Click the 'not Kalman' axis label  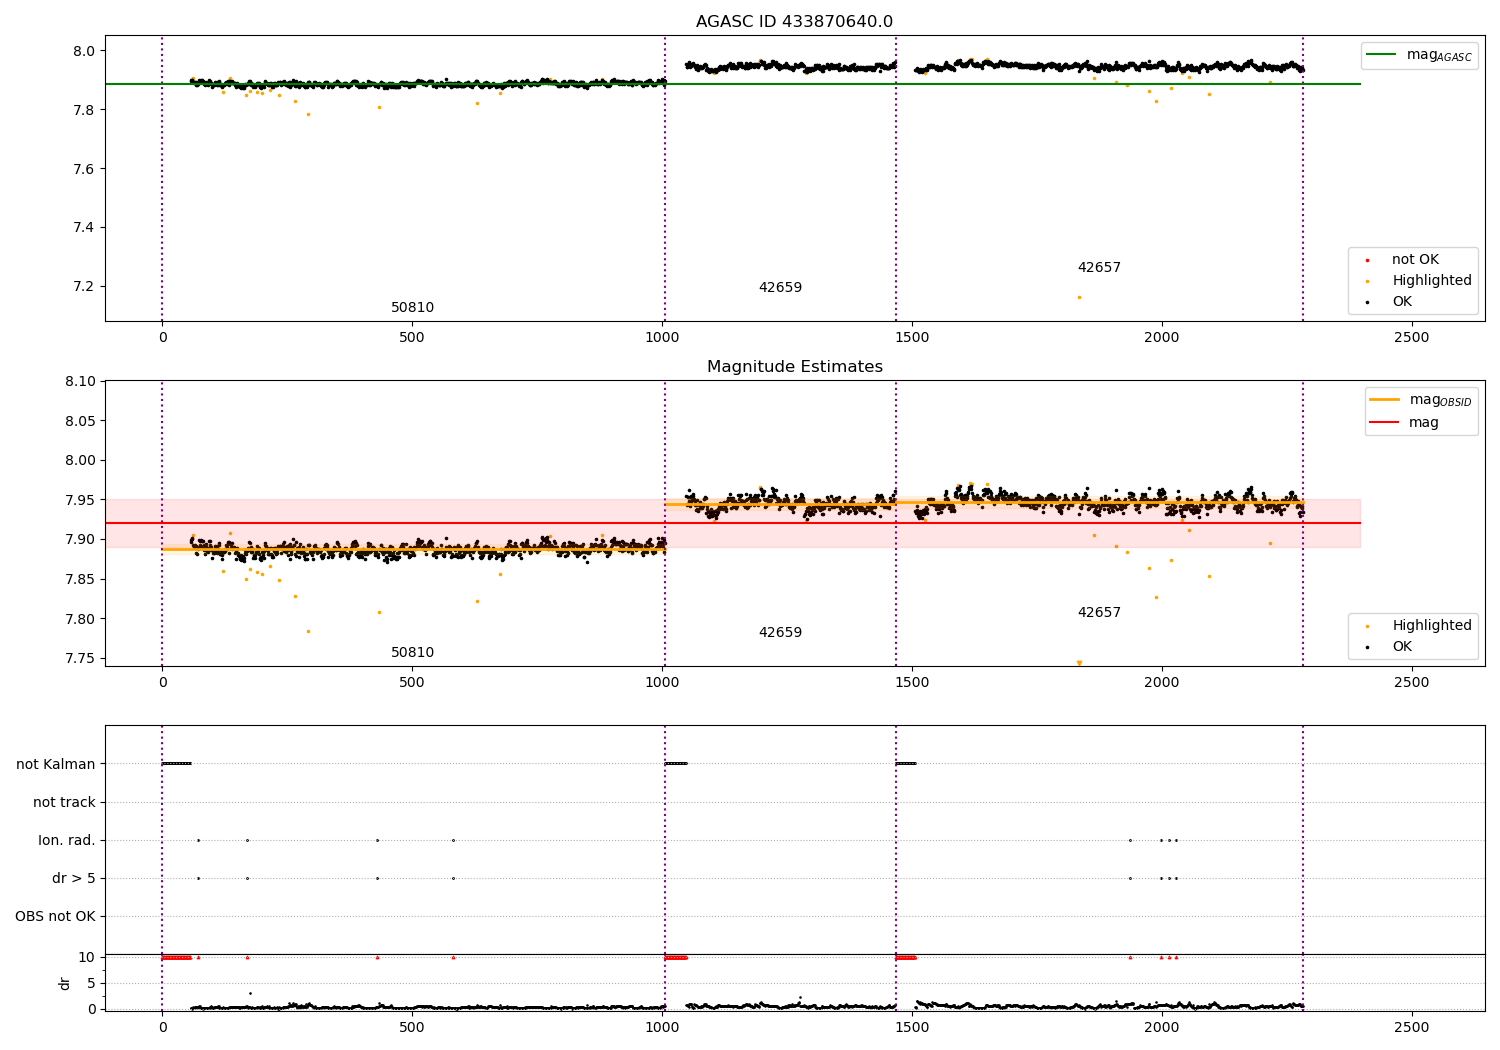(x=56, y=765)
